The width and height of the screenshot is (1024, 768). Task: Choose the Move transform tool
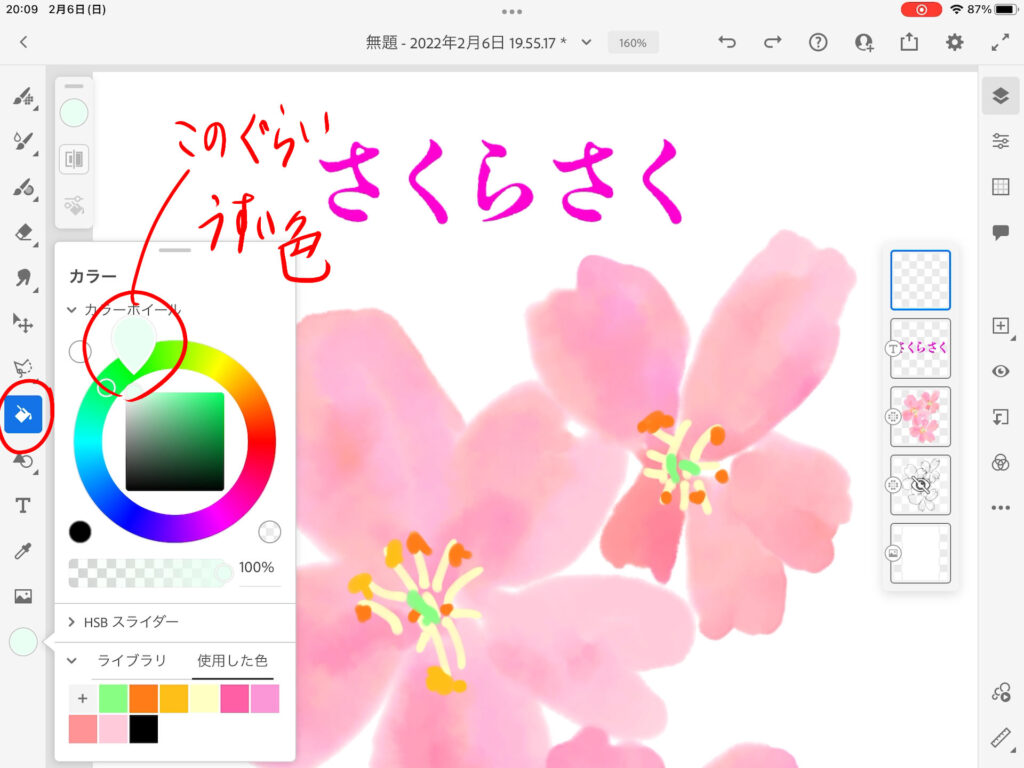point(23,322)
